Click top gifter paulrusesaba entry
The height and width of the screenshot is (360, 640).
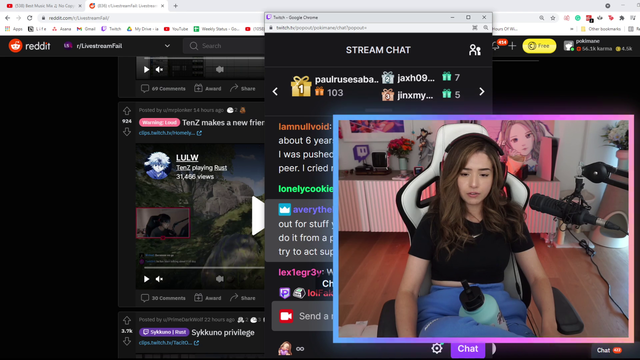coord(335,86)
